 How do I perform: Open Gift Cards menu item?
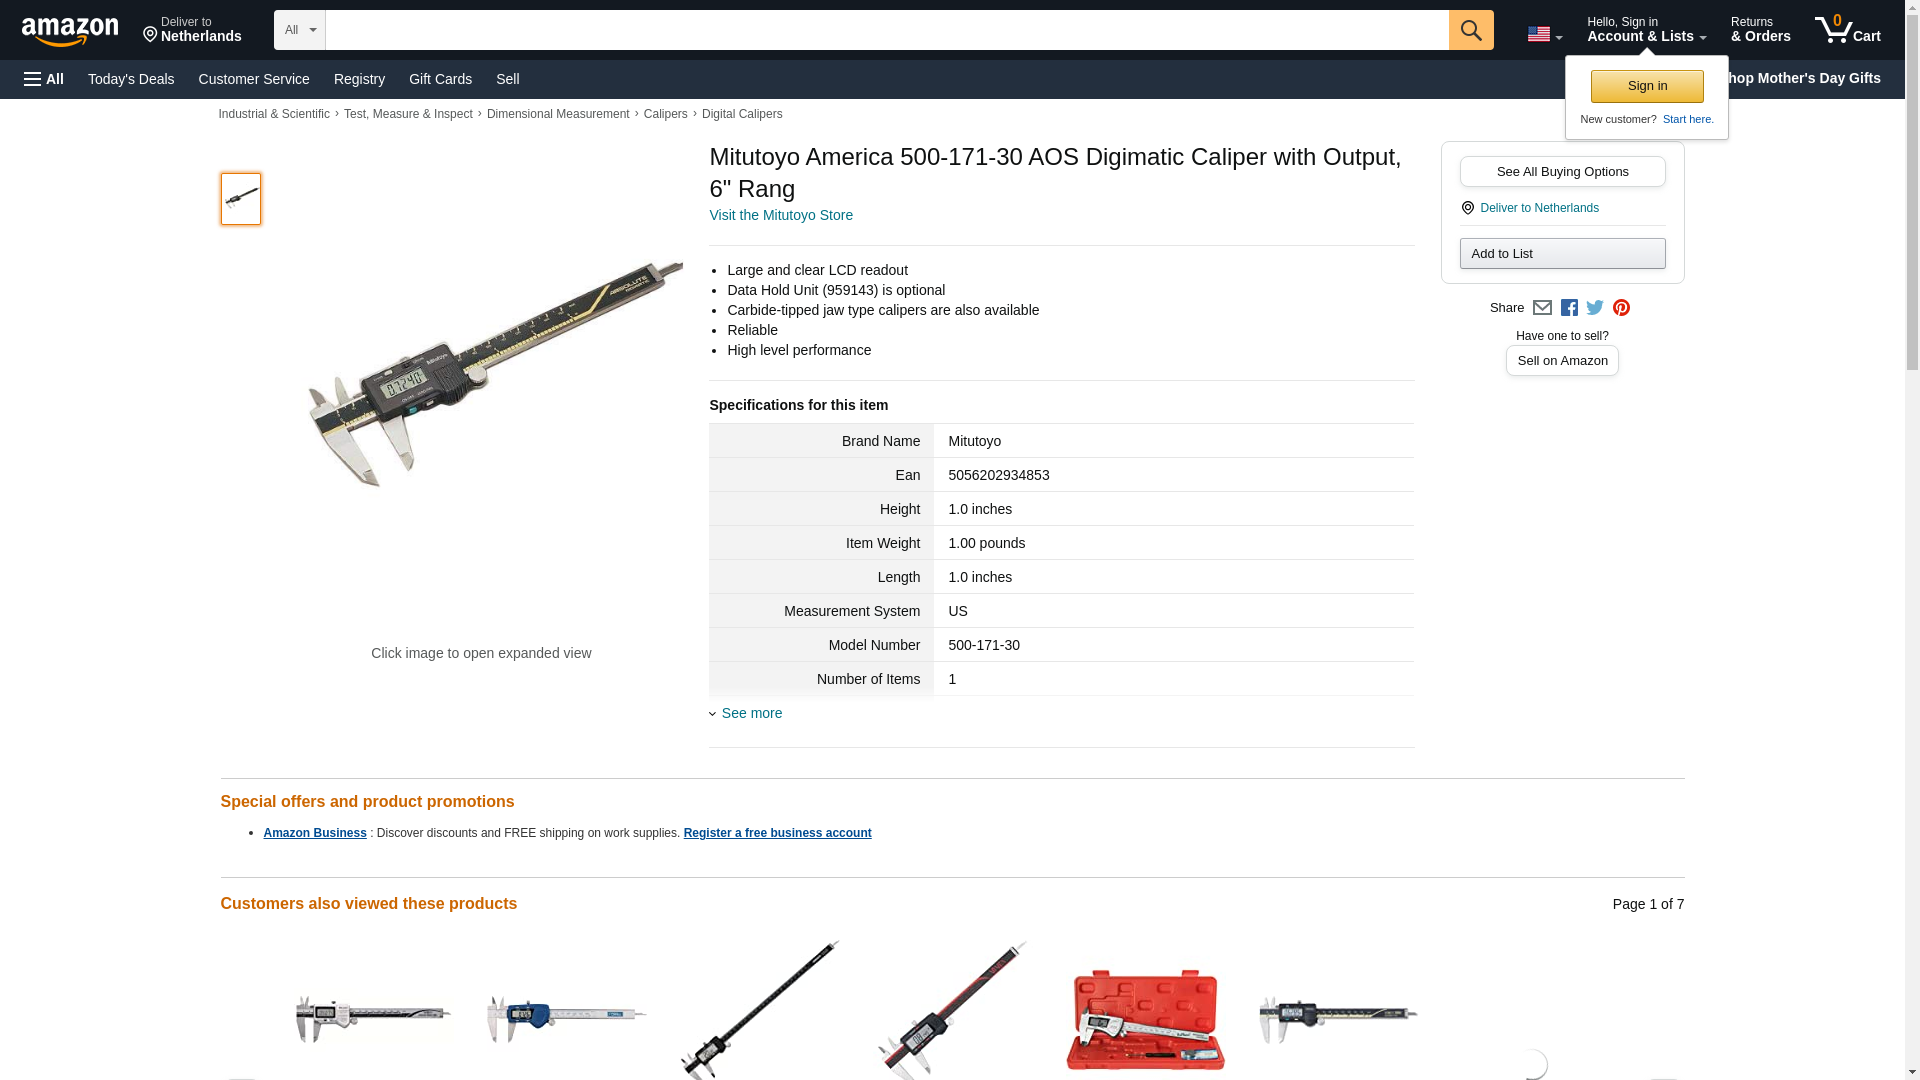click(x=440, y=79)
